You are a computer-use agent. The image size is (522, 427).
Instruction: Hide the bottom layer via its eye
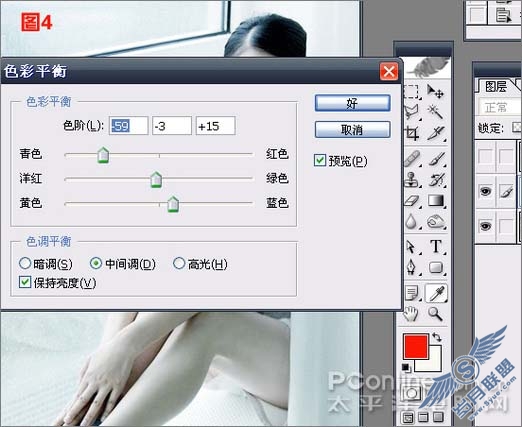pos(485,226)
